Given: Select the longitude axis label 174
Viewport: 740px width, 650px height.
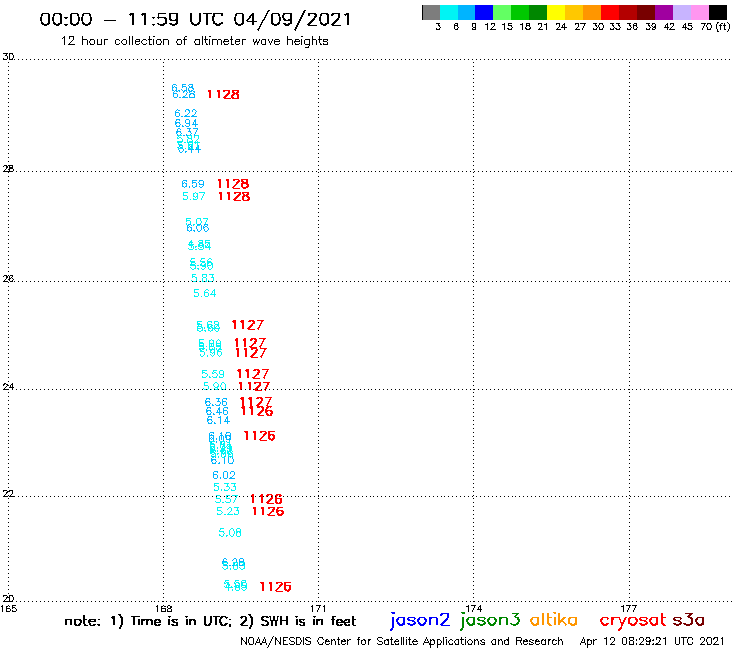Looking at the screenshot, I should click(473, 608).
